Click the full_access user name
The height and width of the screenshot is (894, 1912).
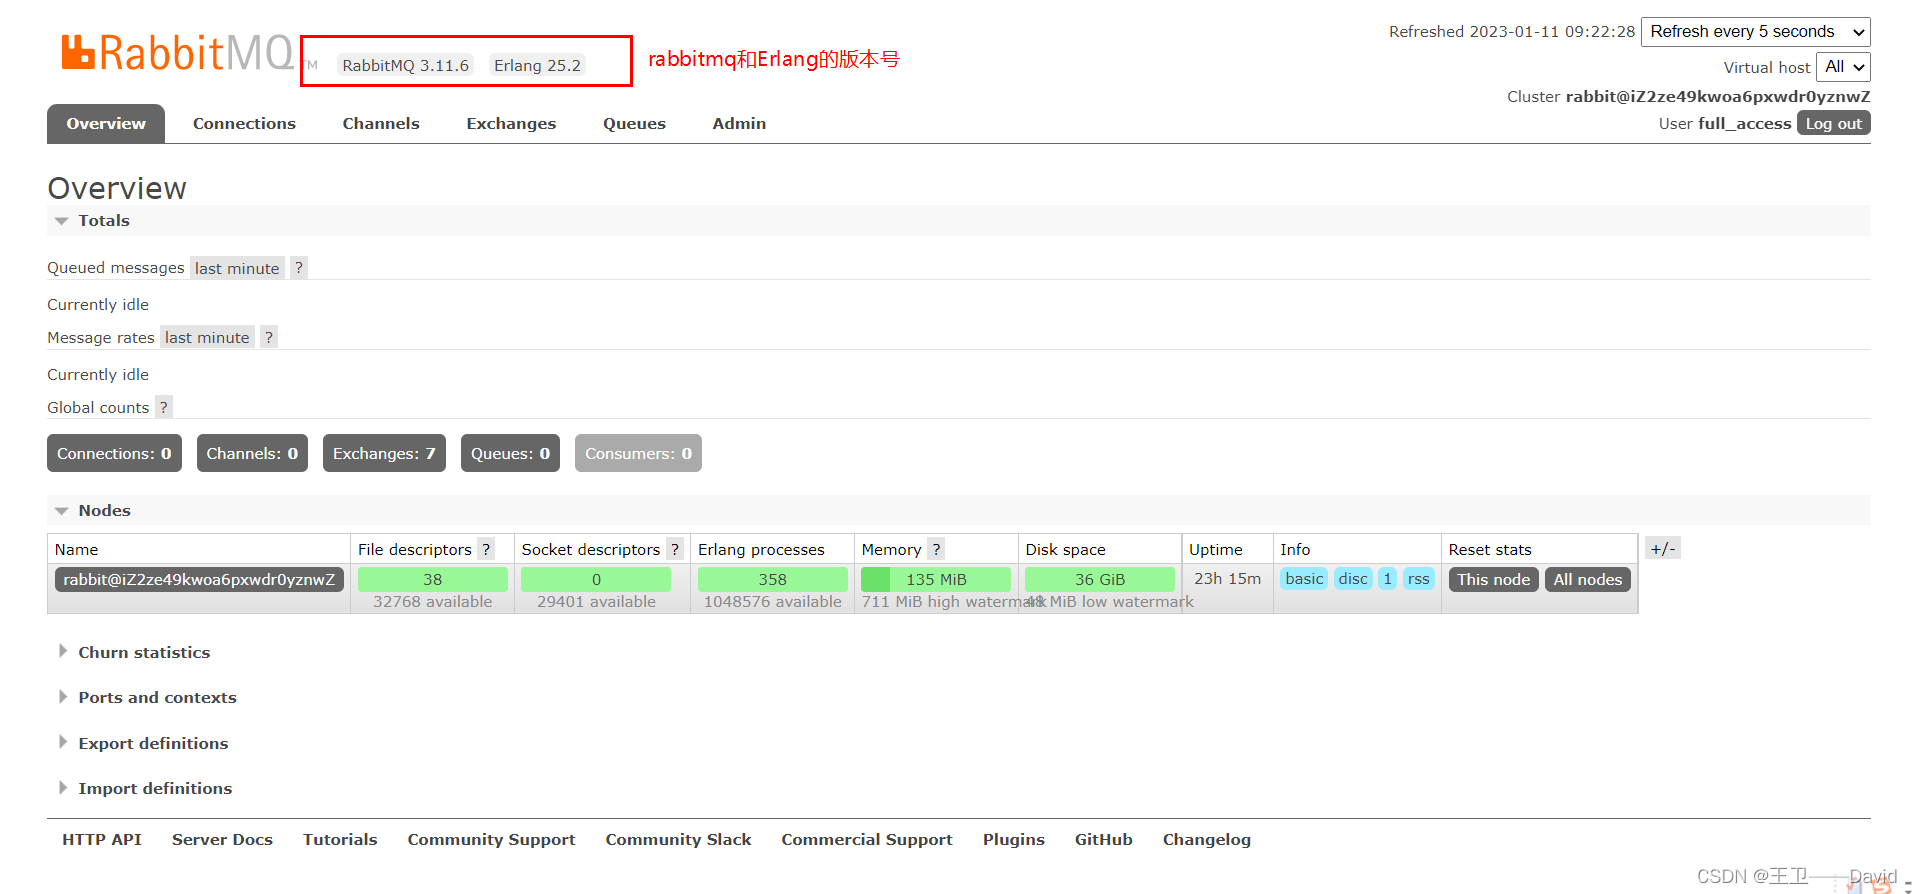1745,124
